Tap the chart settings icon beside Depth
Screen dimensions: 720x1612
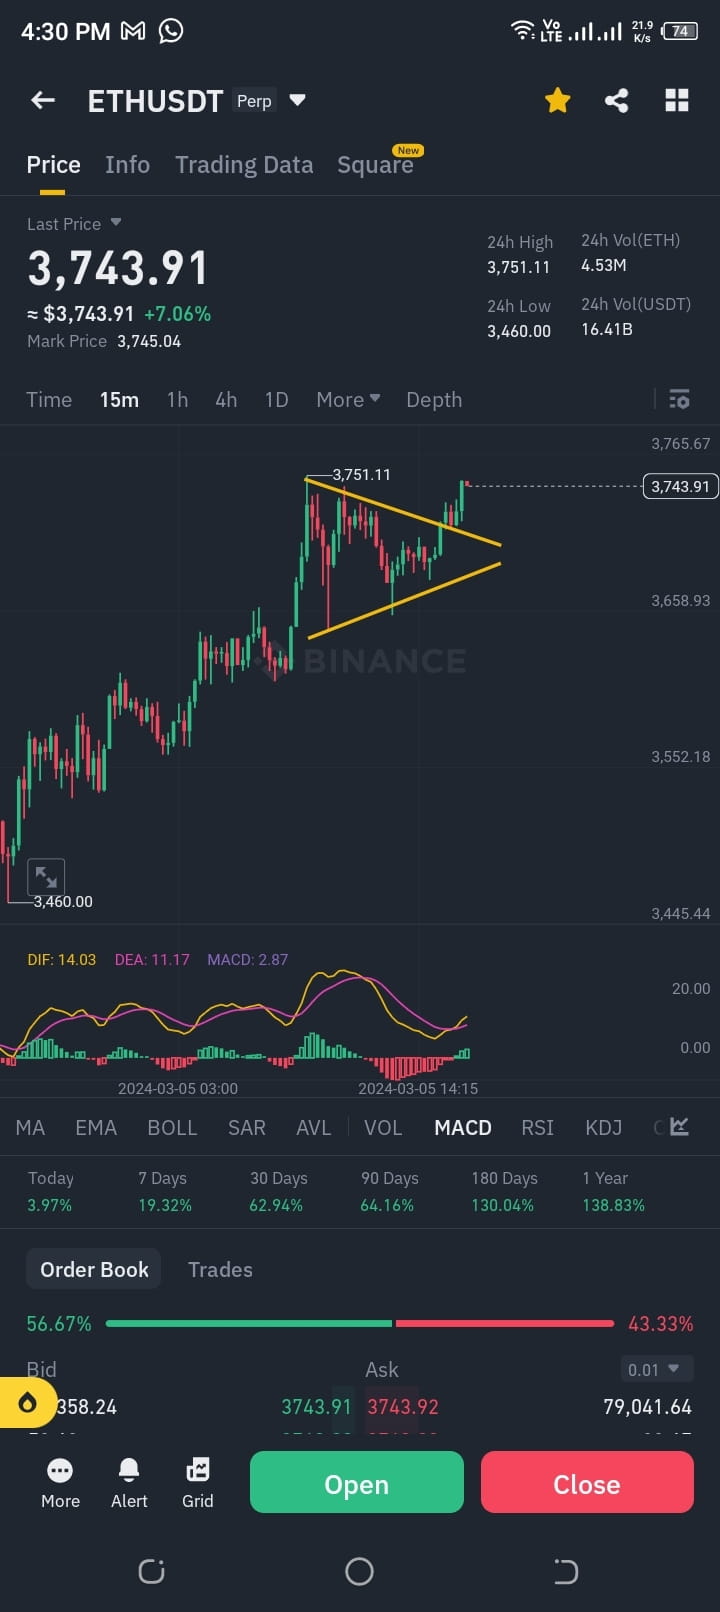pyautogui.click(x=679, y=399)
